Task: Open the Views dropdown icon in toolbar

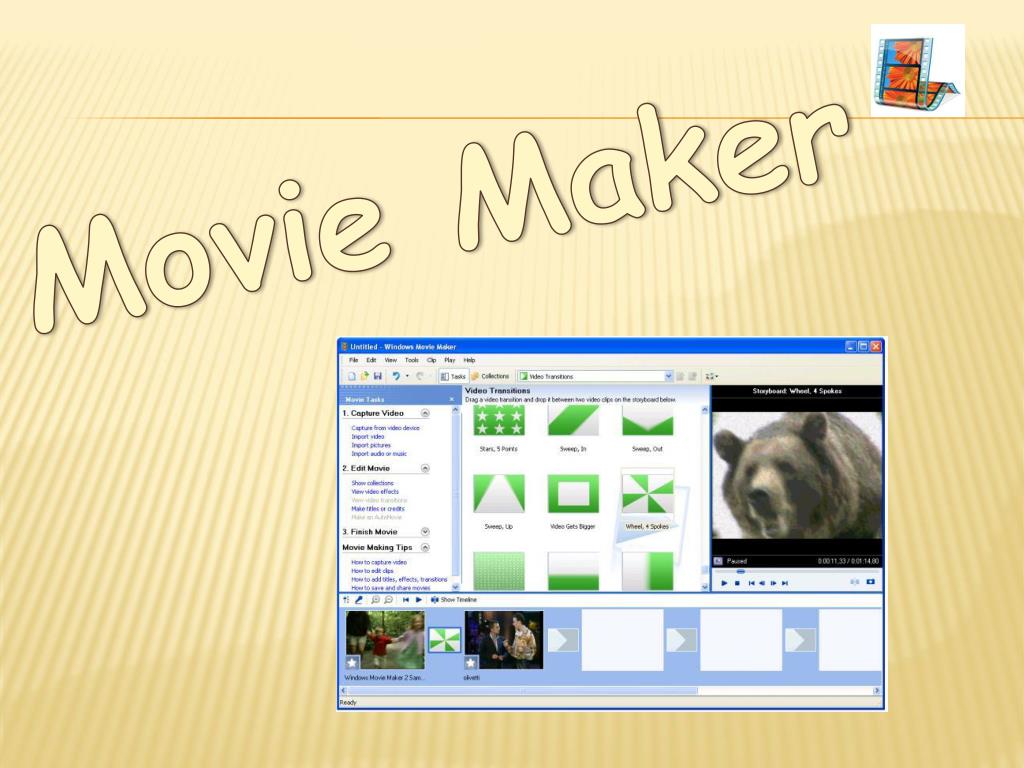Action: coord(712,376)
